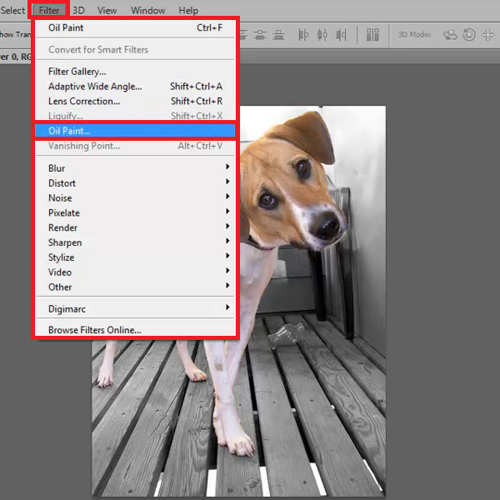Open the Window menu
Image resolution: width=500 pixels, height=500 pixels.
[148, 10]
